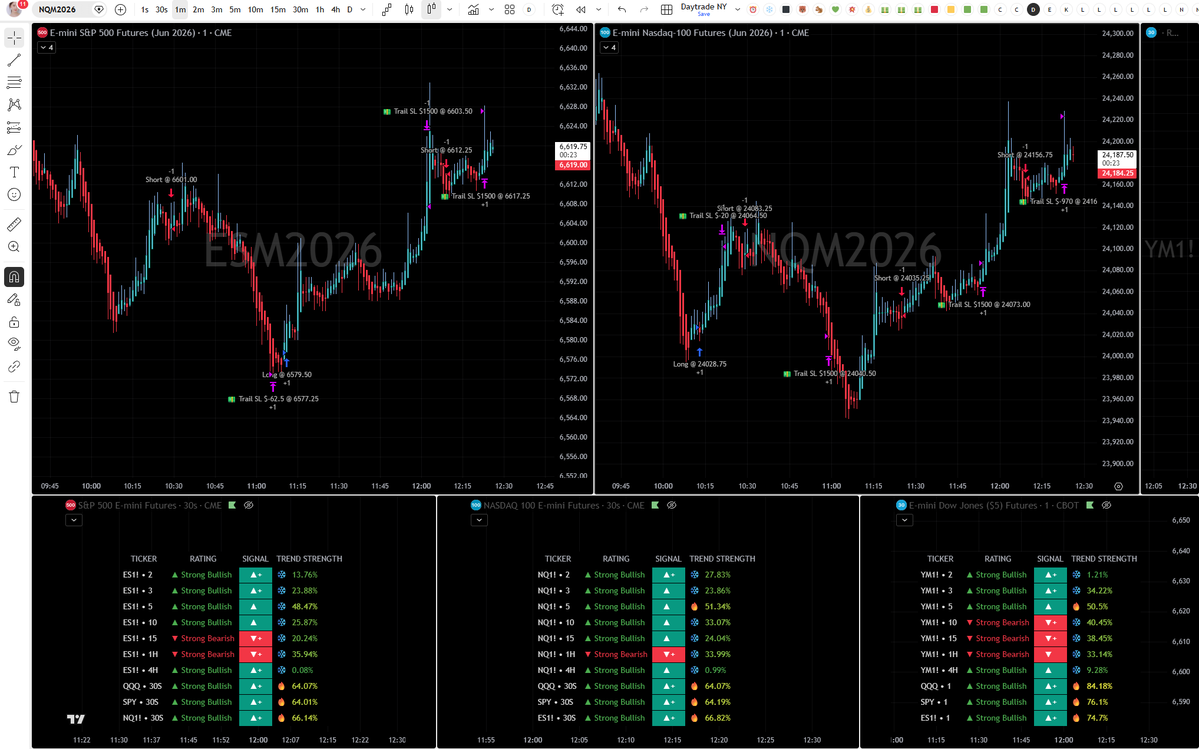Expand the S&P 500 30s panel legend

pyautogui.click(x=73, y=520)
